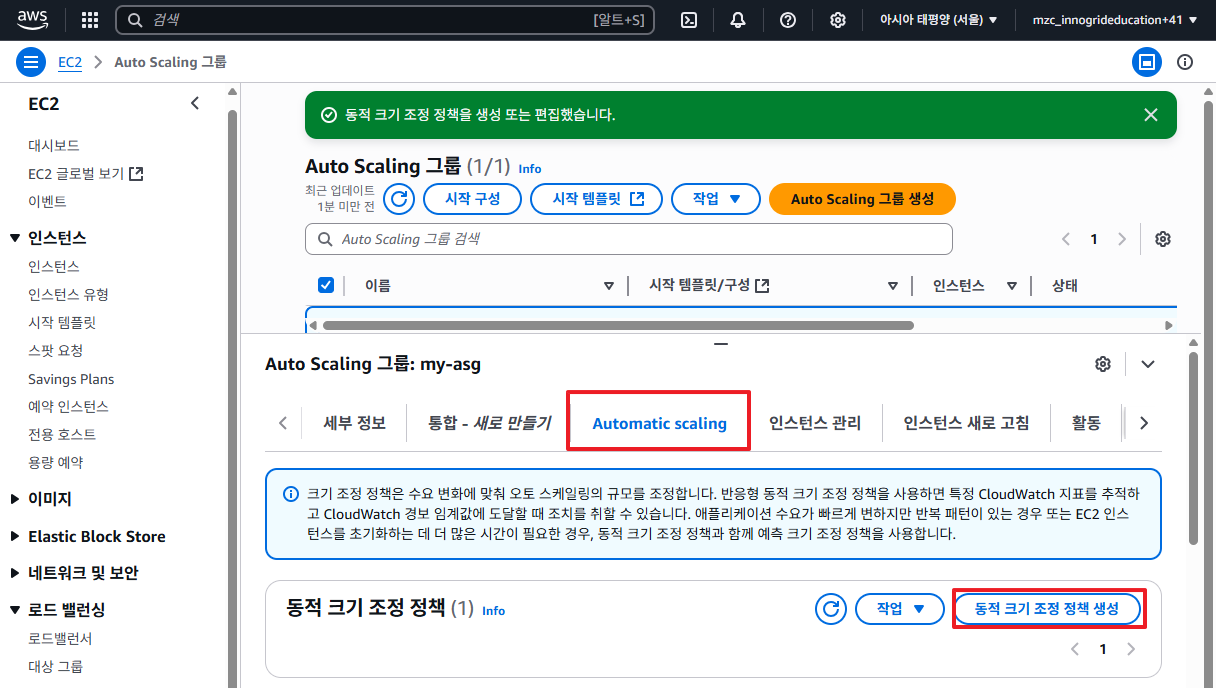Expand the 네트워크 및 보안 section
1216x688 pixels.
click(15, 573)
